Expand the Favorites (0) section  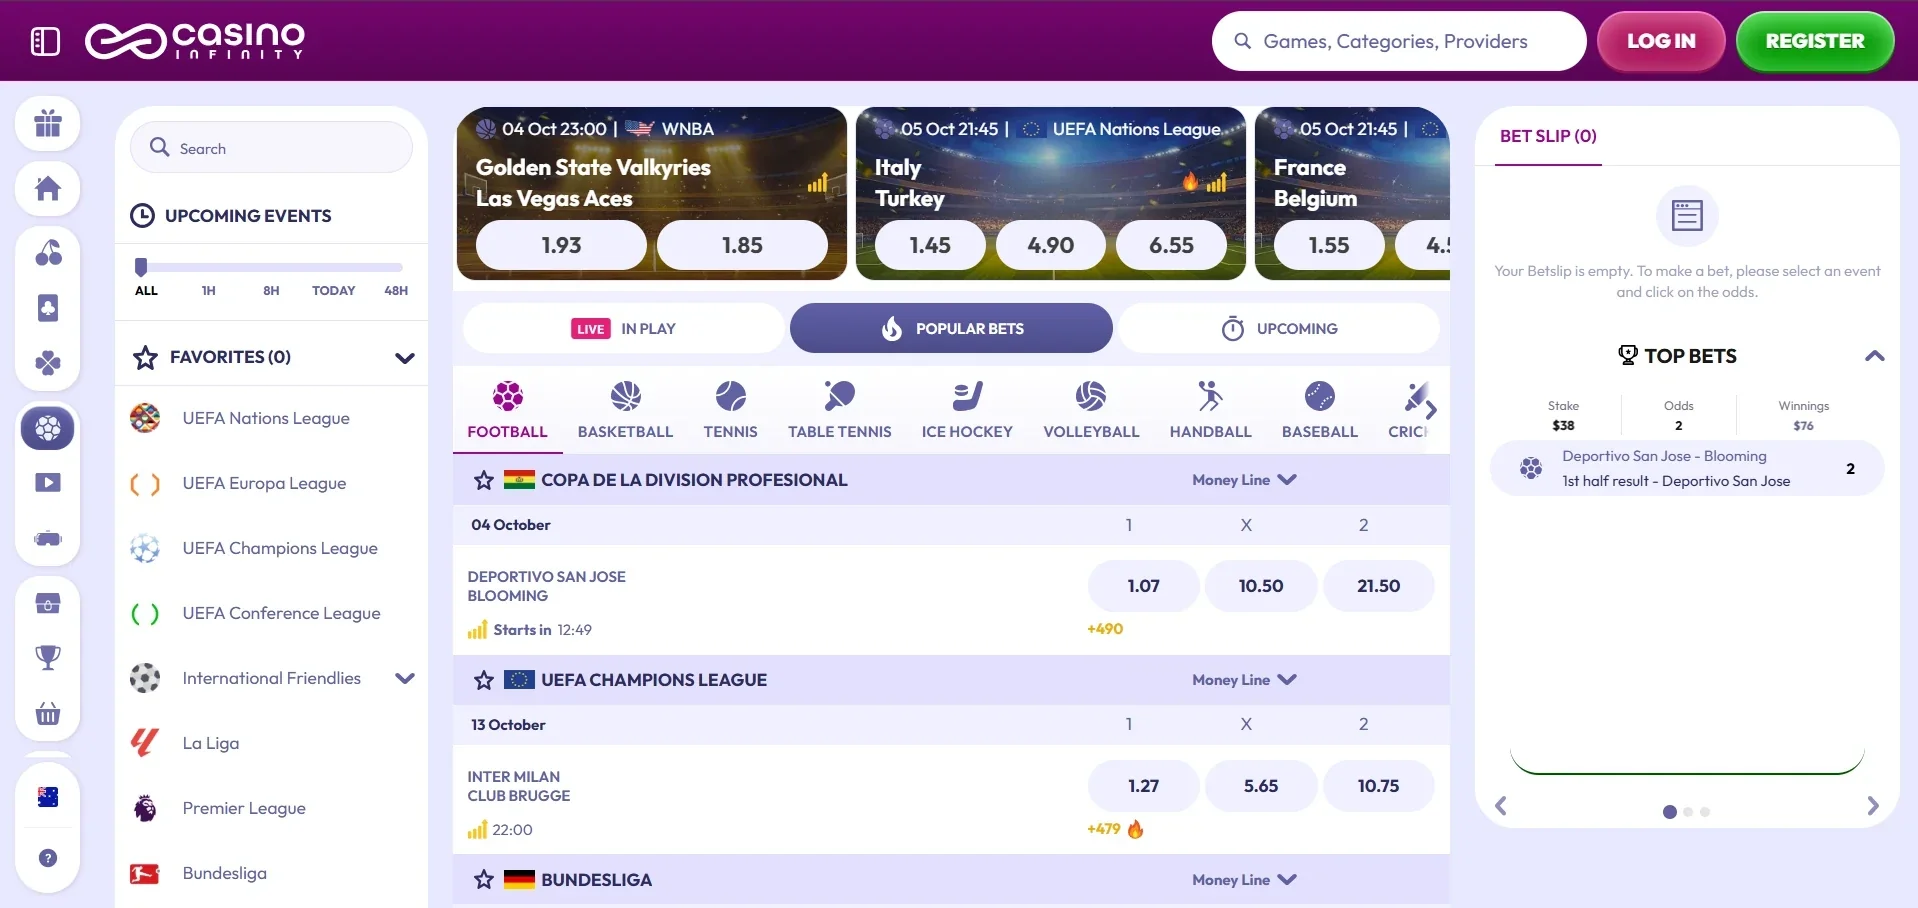pyautogui.click(x=404, y=358)
